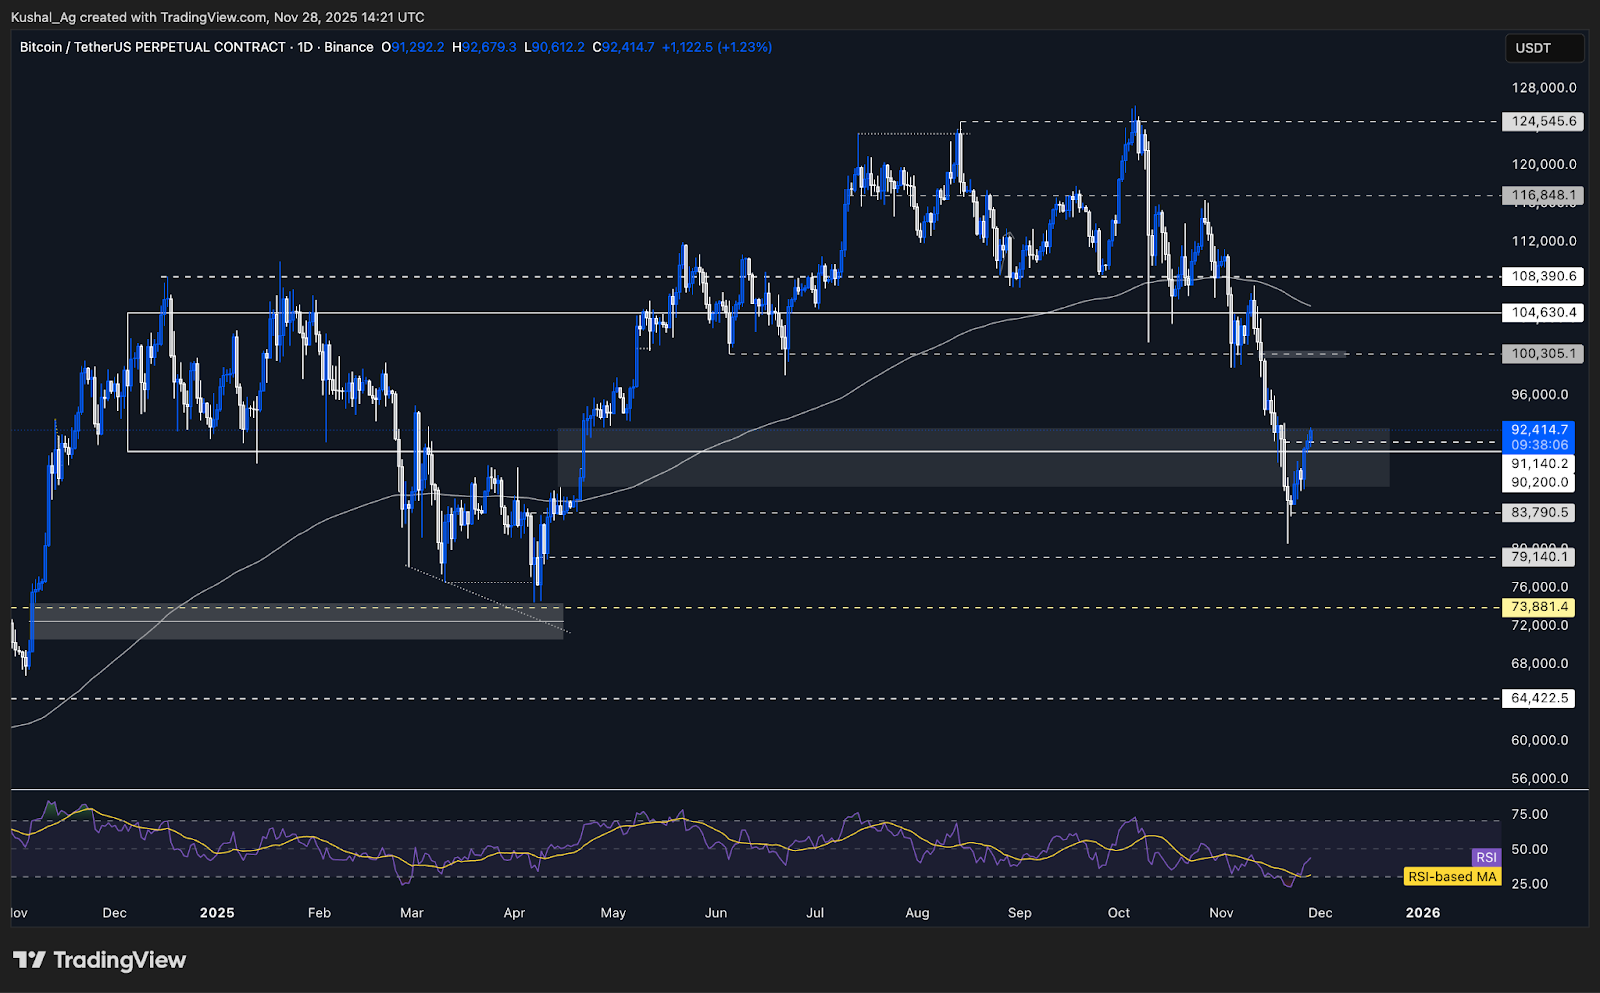This screenshot has height=993, width=1600.
Task: Click the Bitcoin / TetherUS symbol title
Action: 152,47
